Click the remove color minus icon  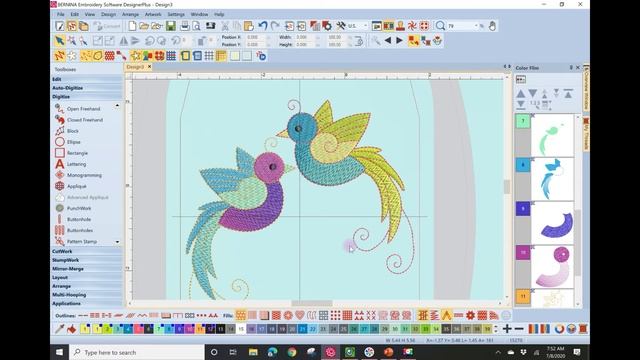coord(519,329)
